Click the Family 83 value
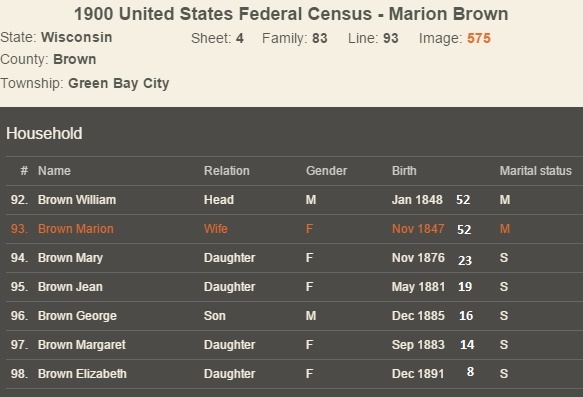The image size is (583, 397). (x=320, y=38)
